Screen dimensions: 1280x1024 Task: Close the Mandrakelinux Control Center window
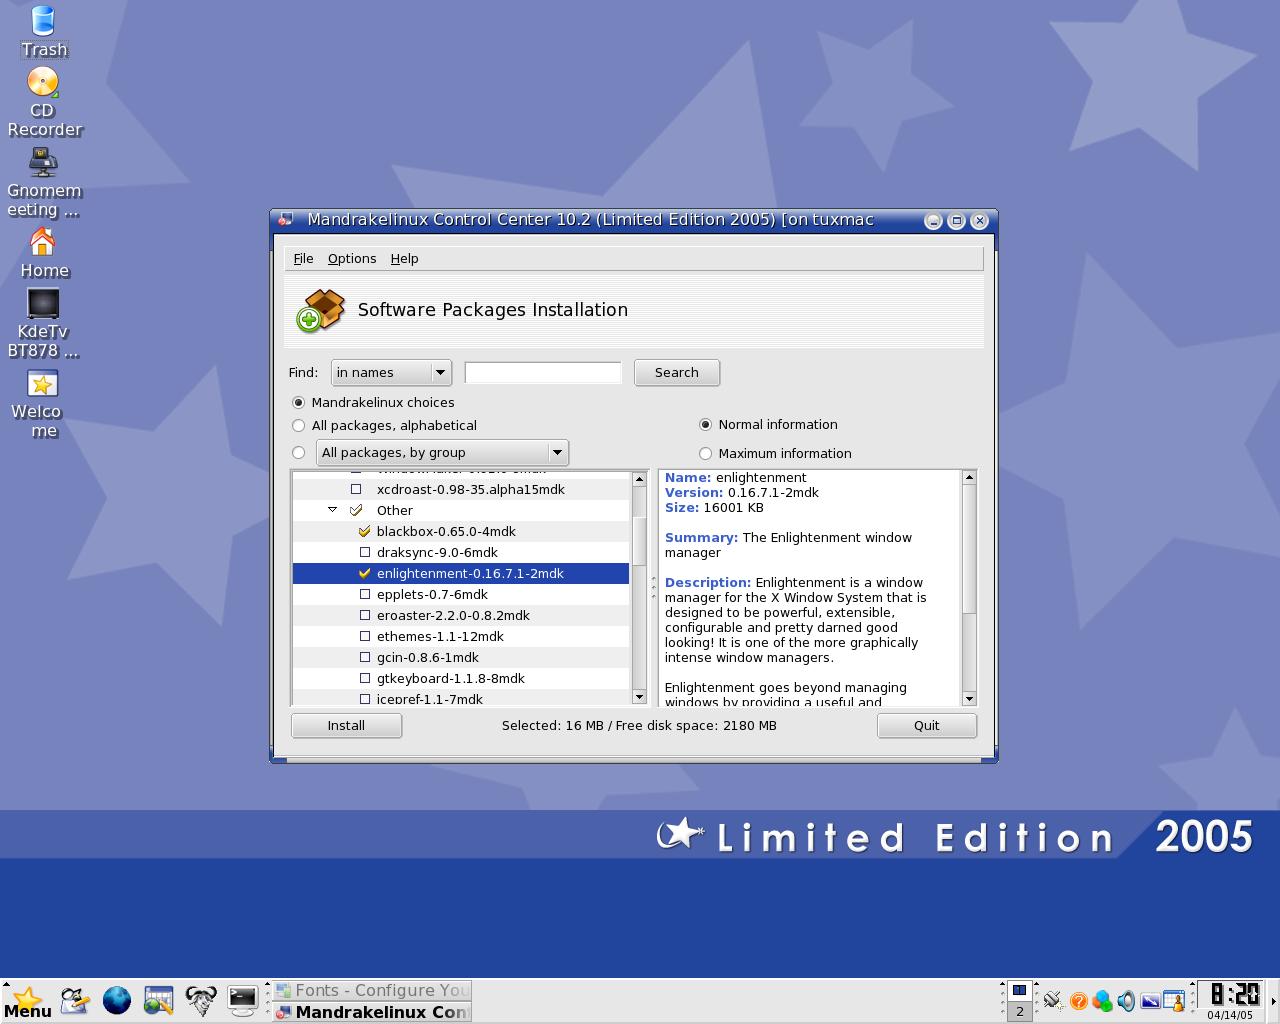click(980, 220)
